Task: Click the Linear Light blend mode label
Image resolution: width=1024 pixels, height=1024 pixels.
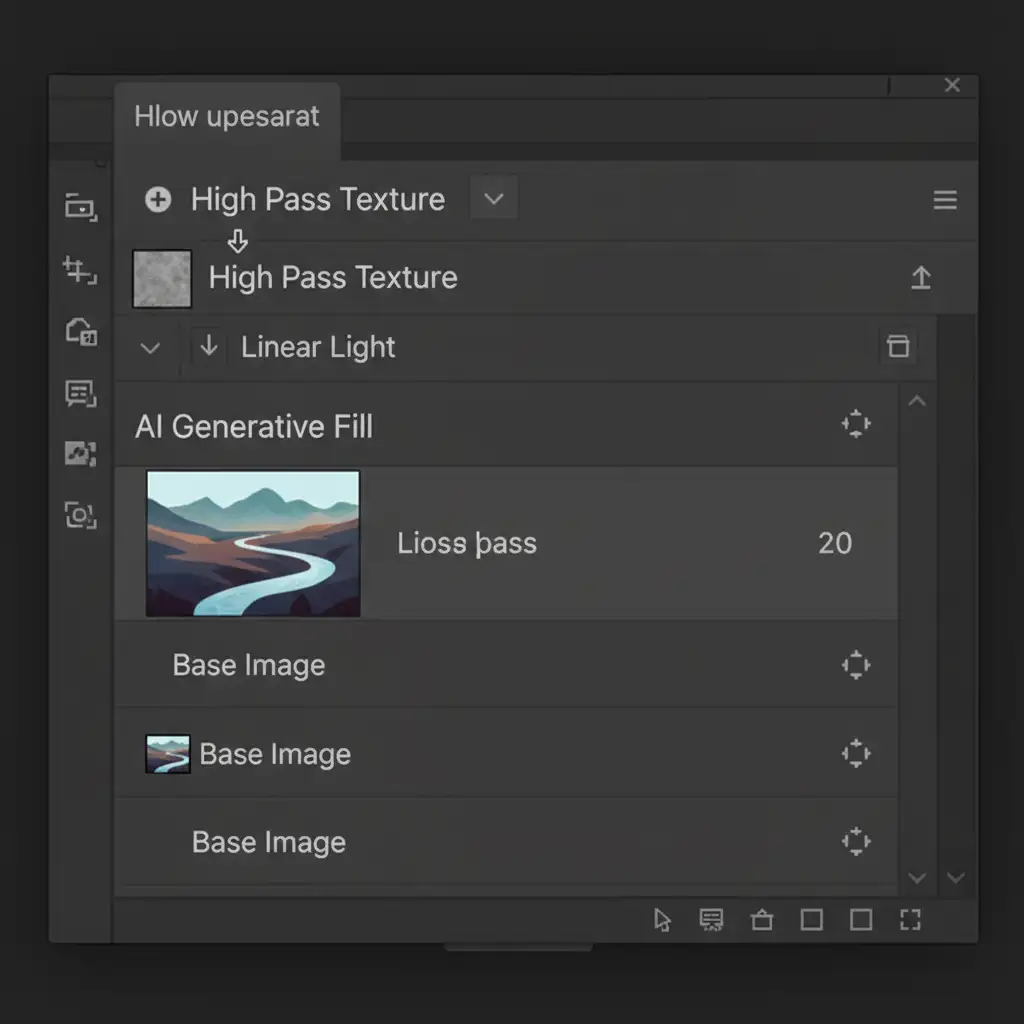Action: click(x=318, y=348)
